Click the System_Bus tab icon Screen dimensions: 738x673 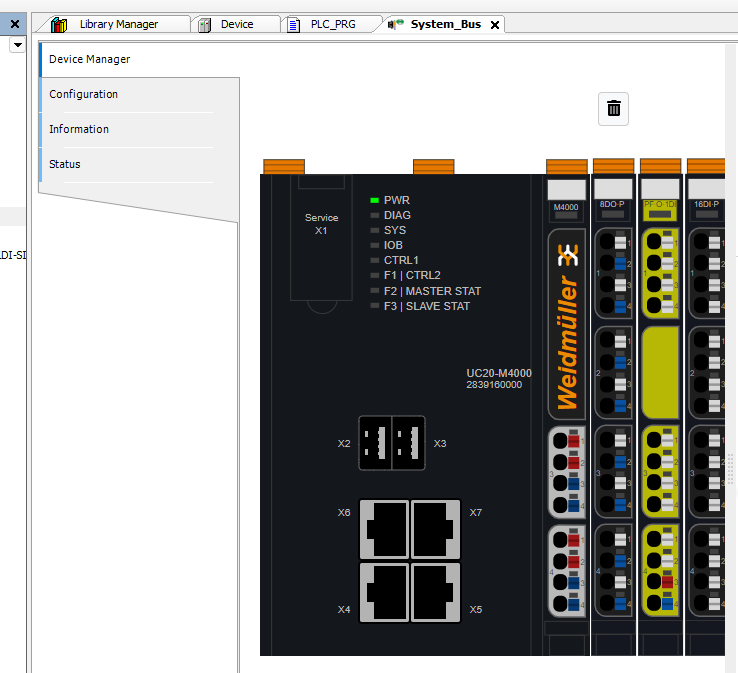tap(395, 24)
